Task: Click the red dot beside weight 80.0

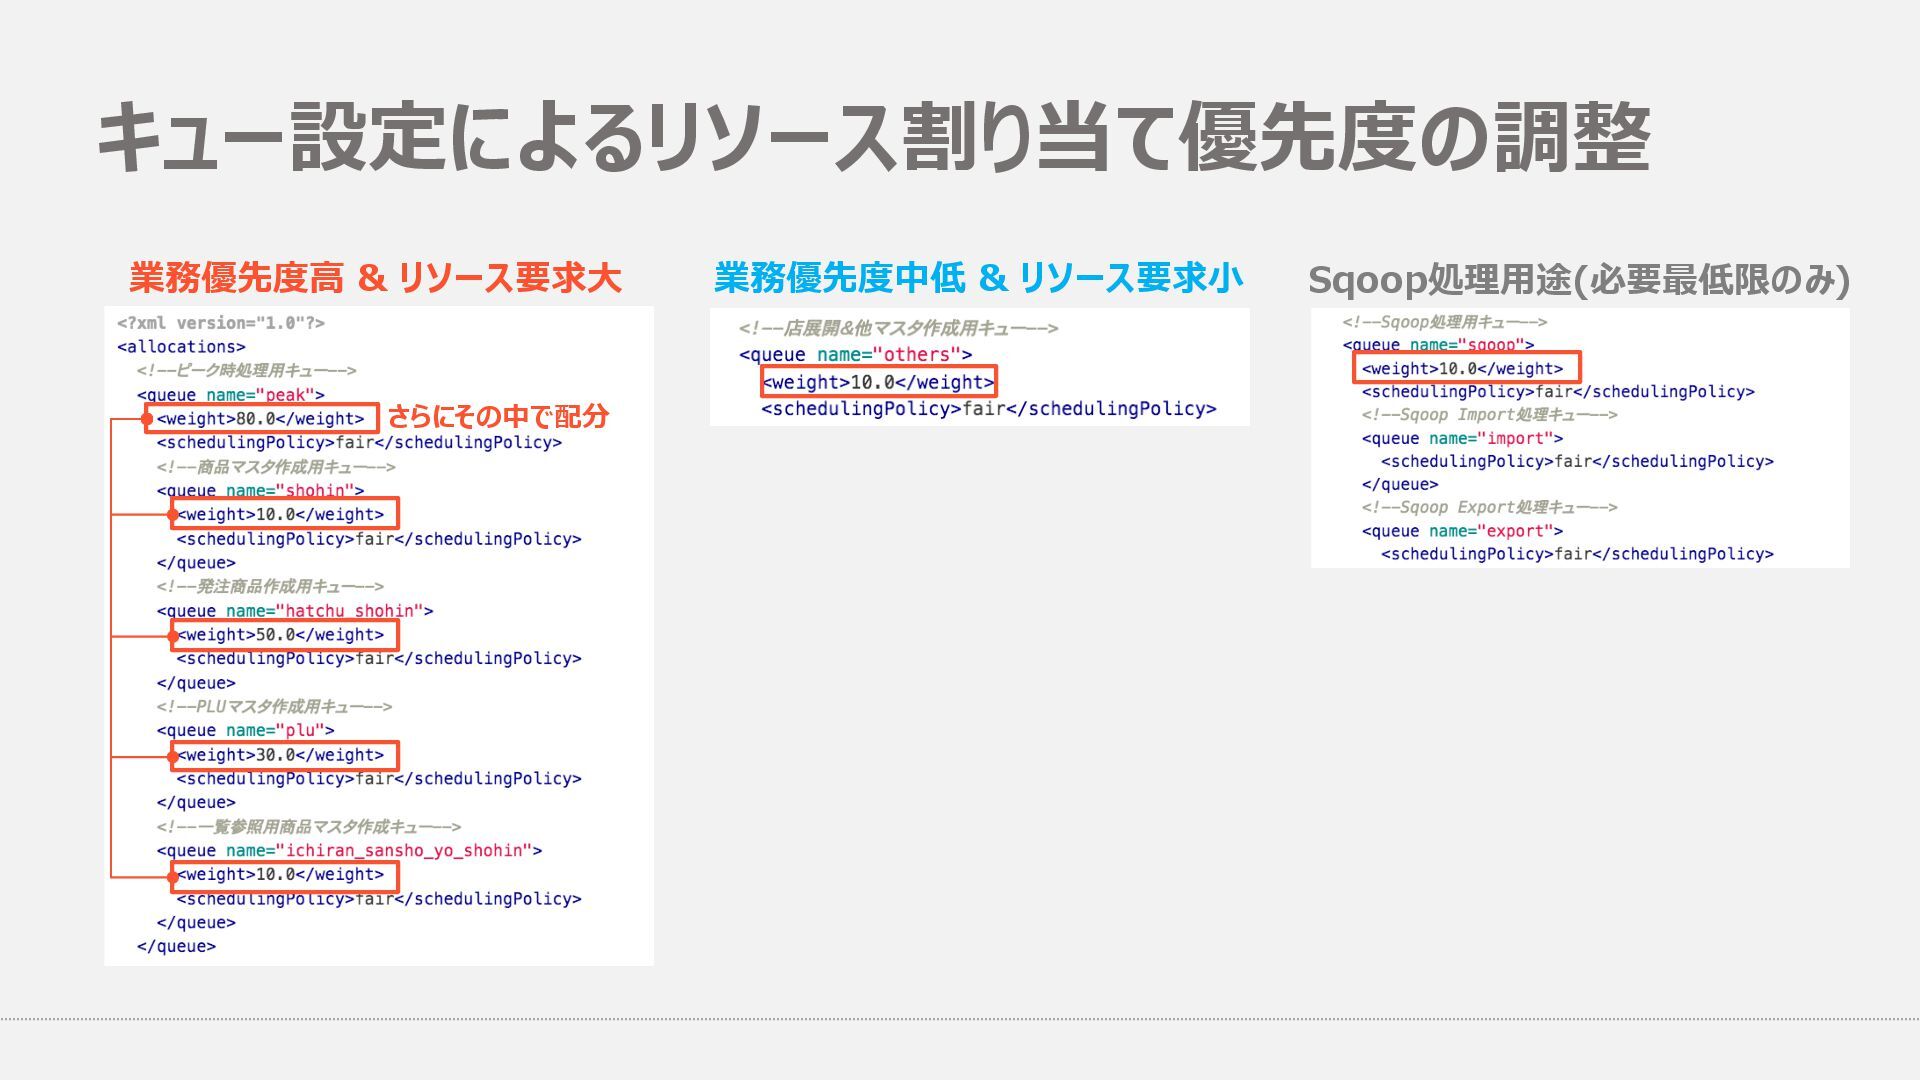Action: tap(147, 419)
